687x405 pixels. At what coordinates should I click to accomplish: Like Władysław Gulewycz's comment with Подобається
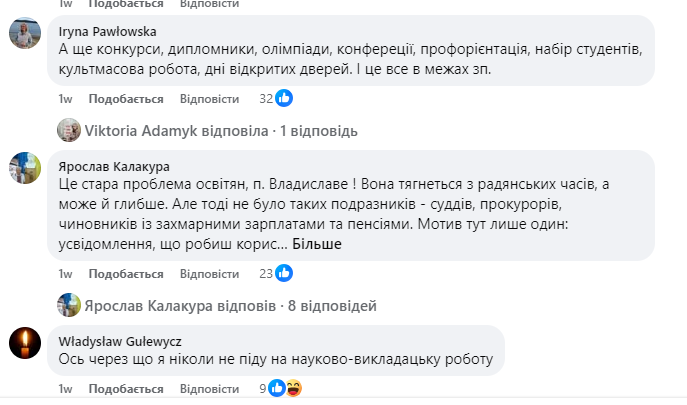(x=126, y=388)
